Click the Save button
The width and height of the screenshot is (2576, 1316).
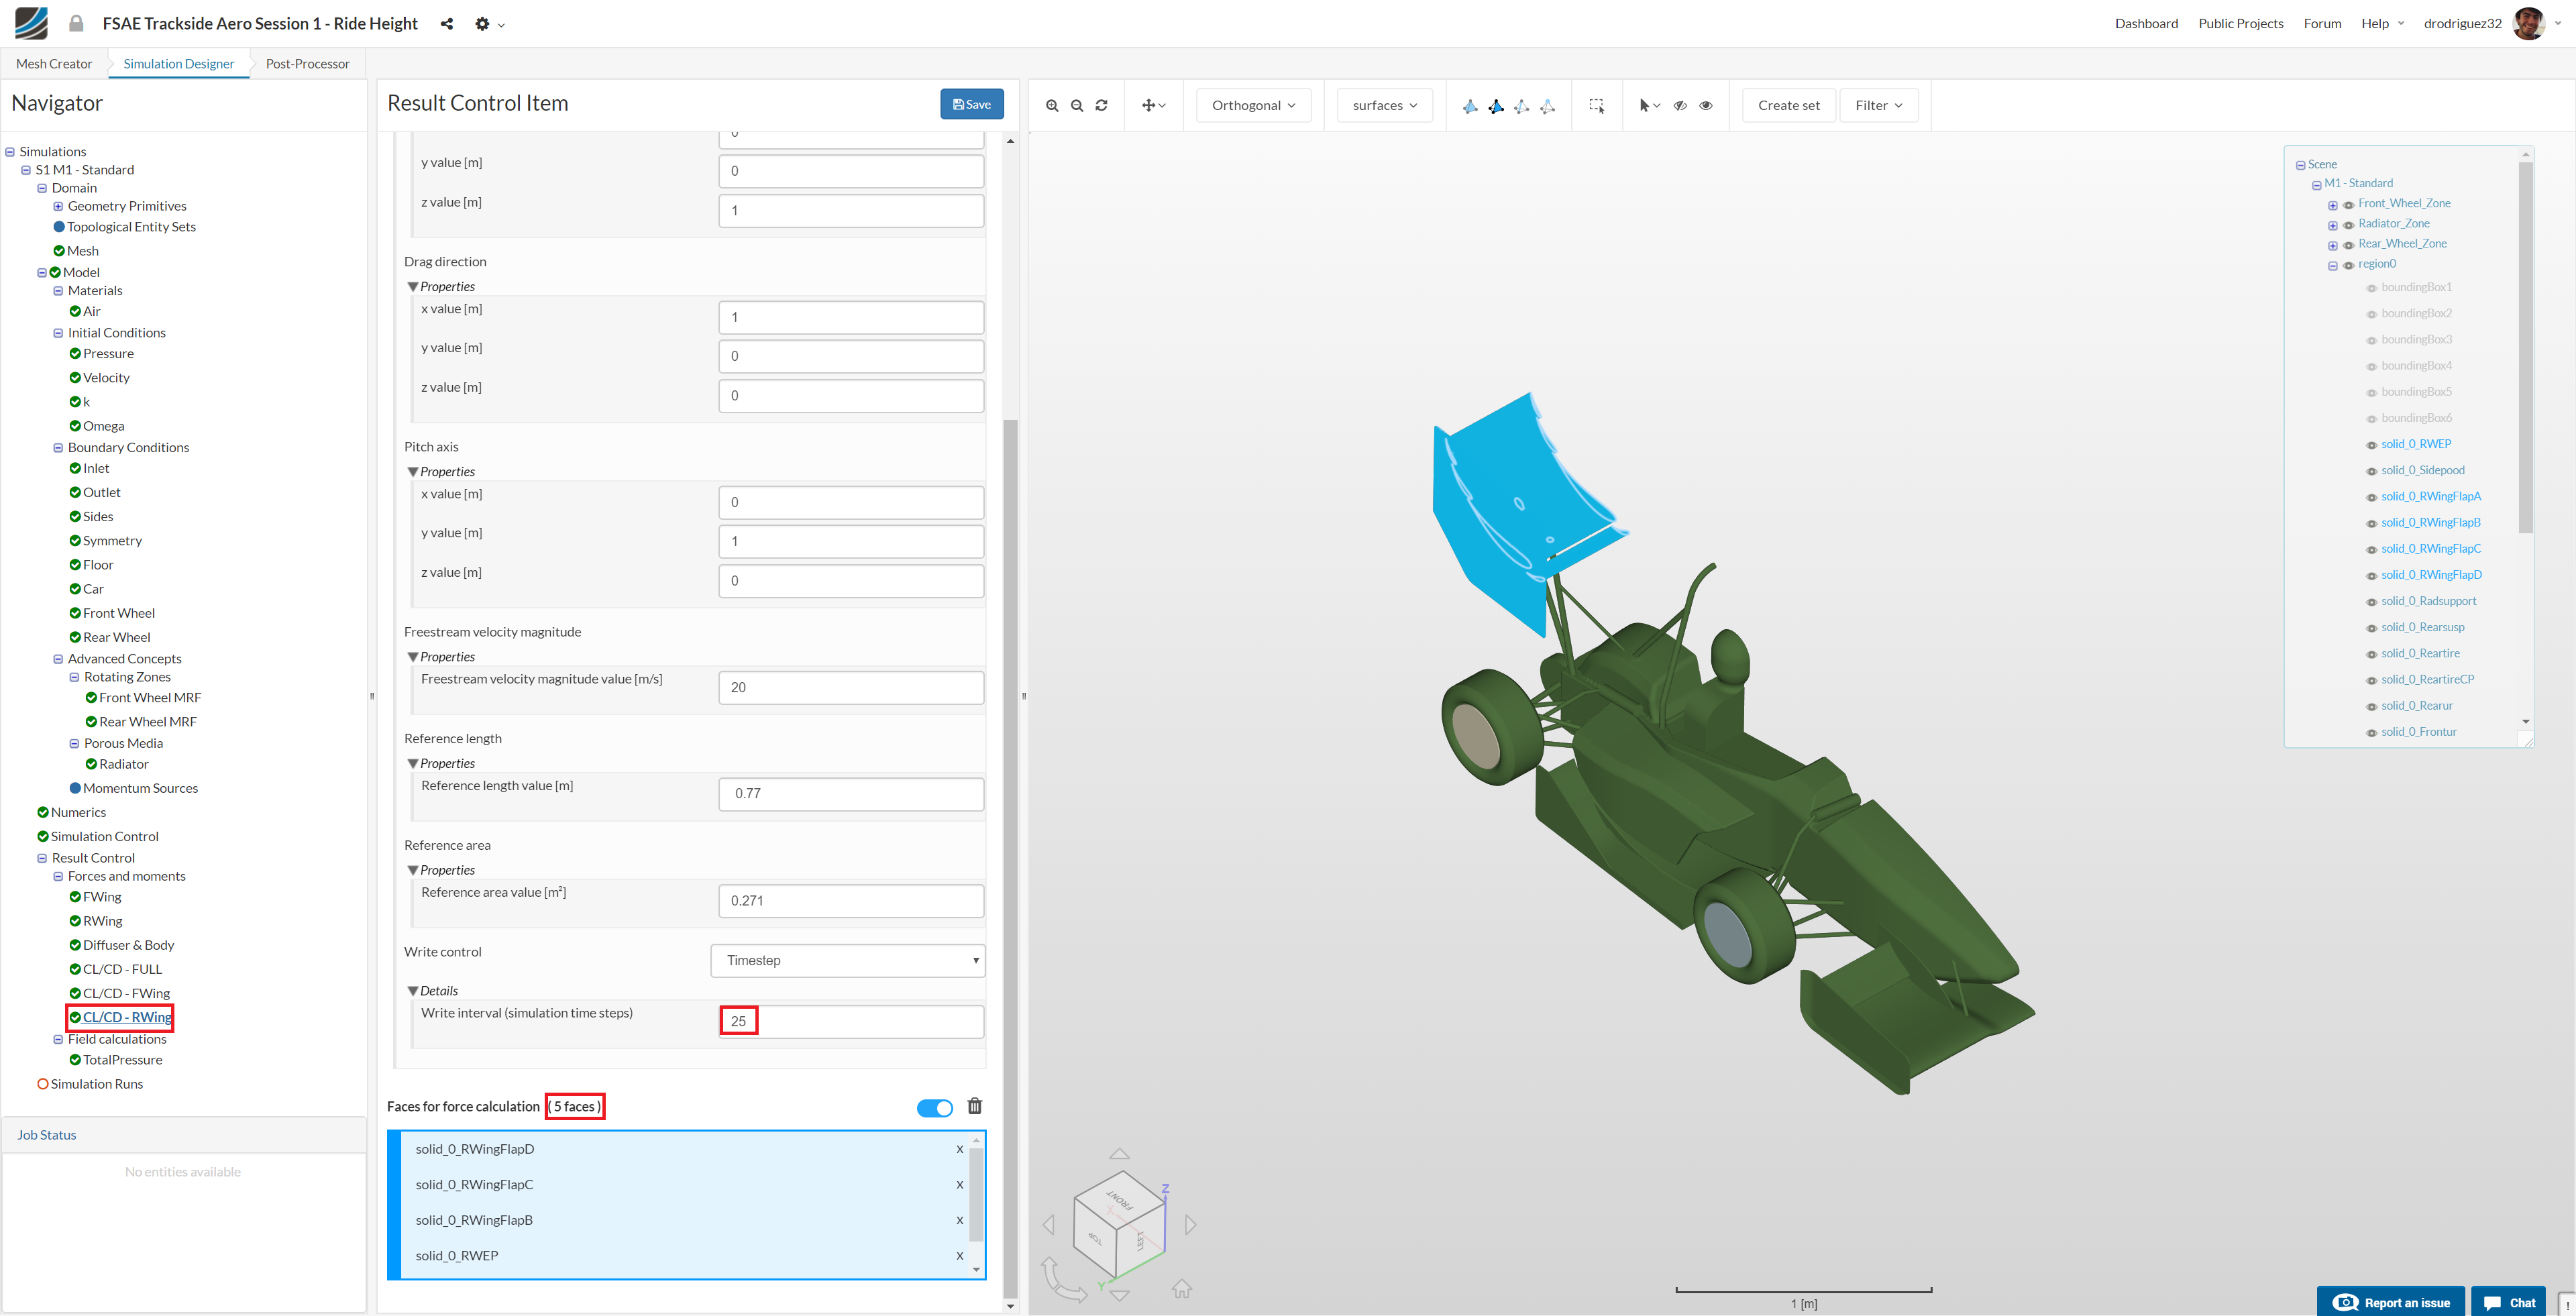pyautogui.click(x=971, y=104)
